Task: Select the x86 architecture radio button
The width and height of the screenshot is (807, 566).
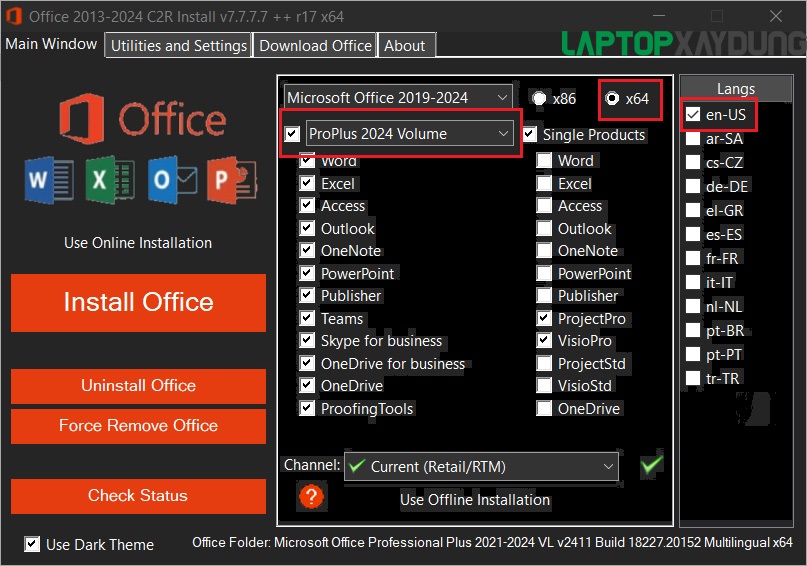Action: (539, 98)
